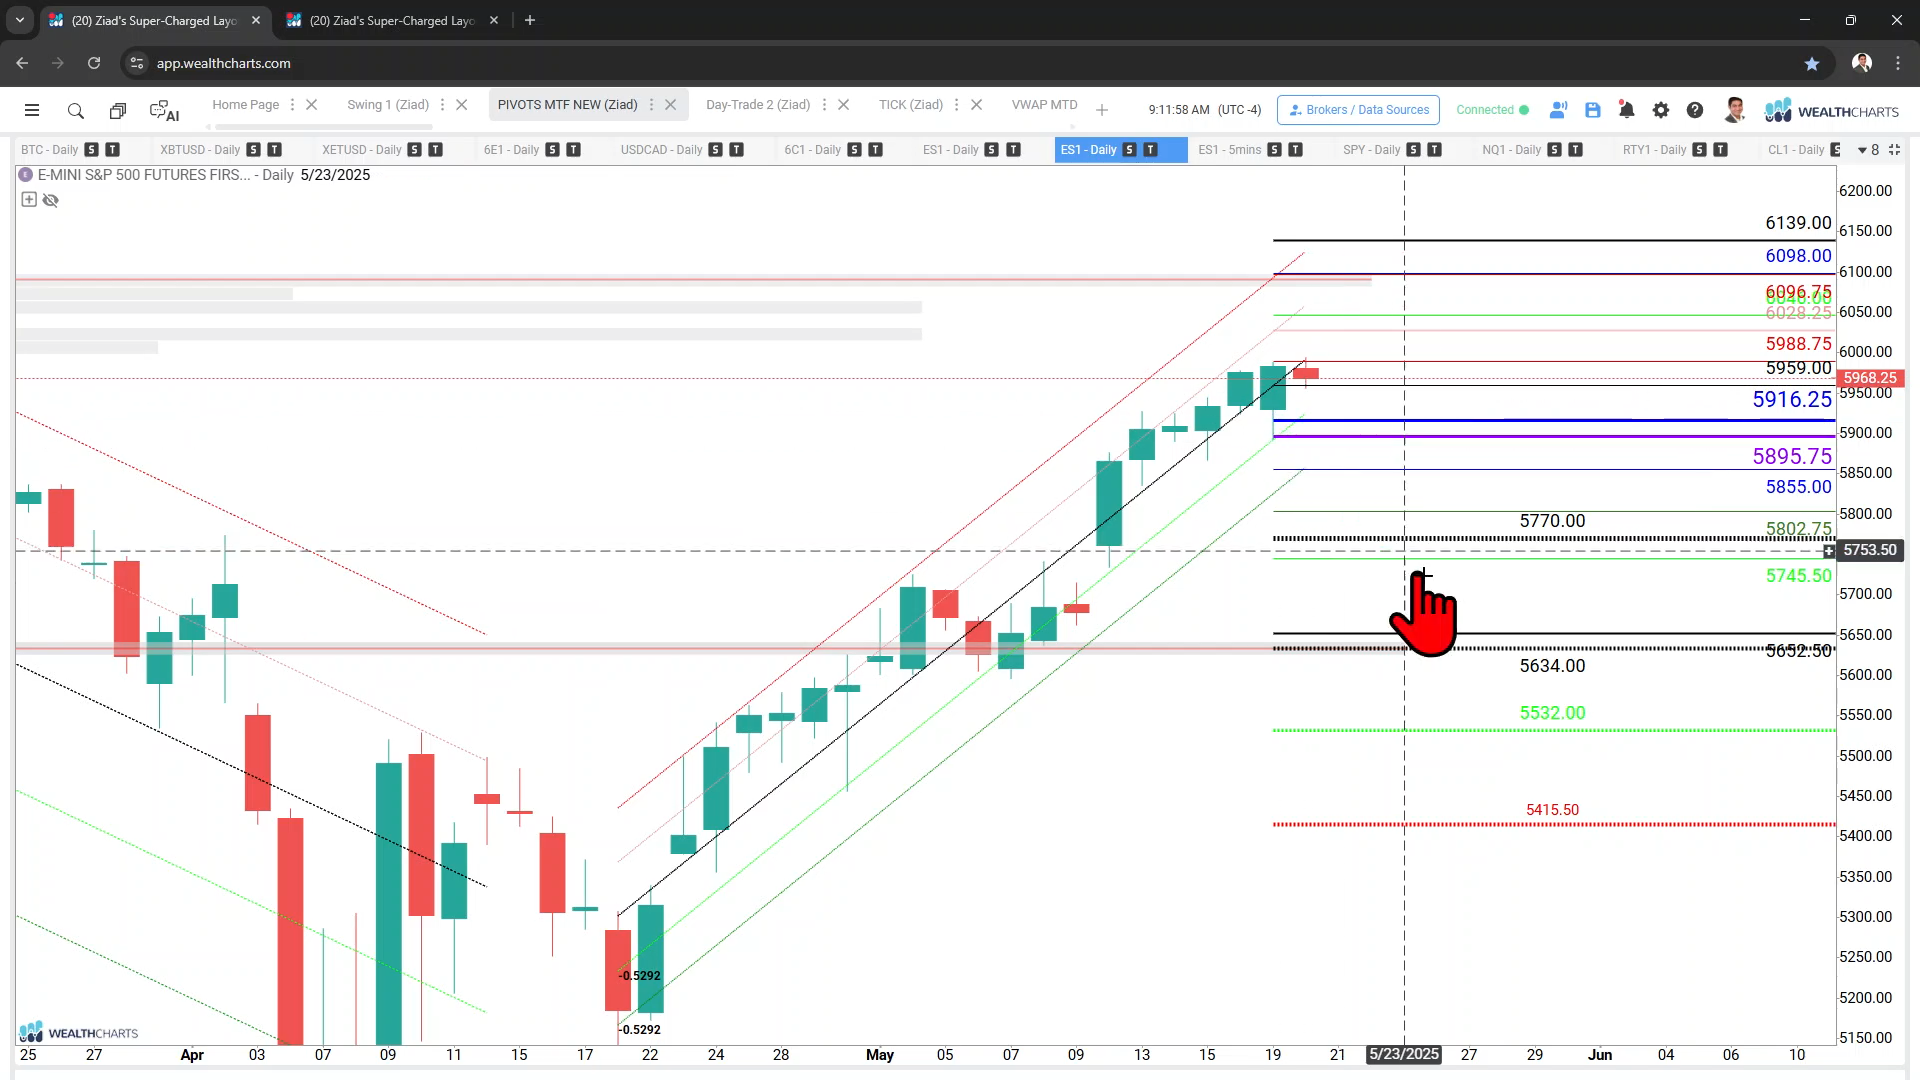Click the chart title E-MINI S&P 500 FUTURES

(144, 175)
